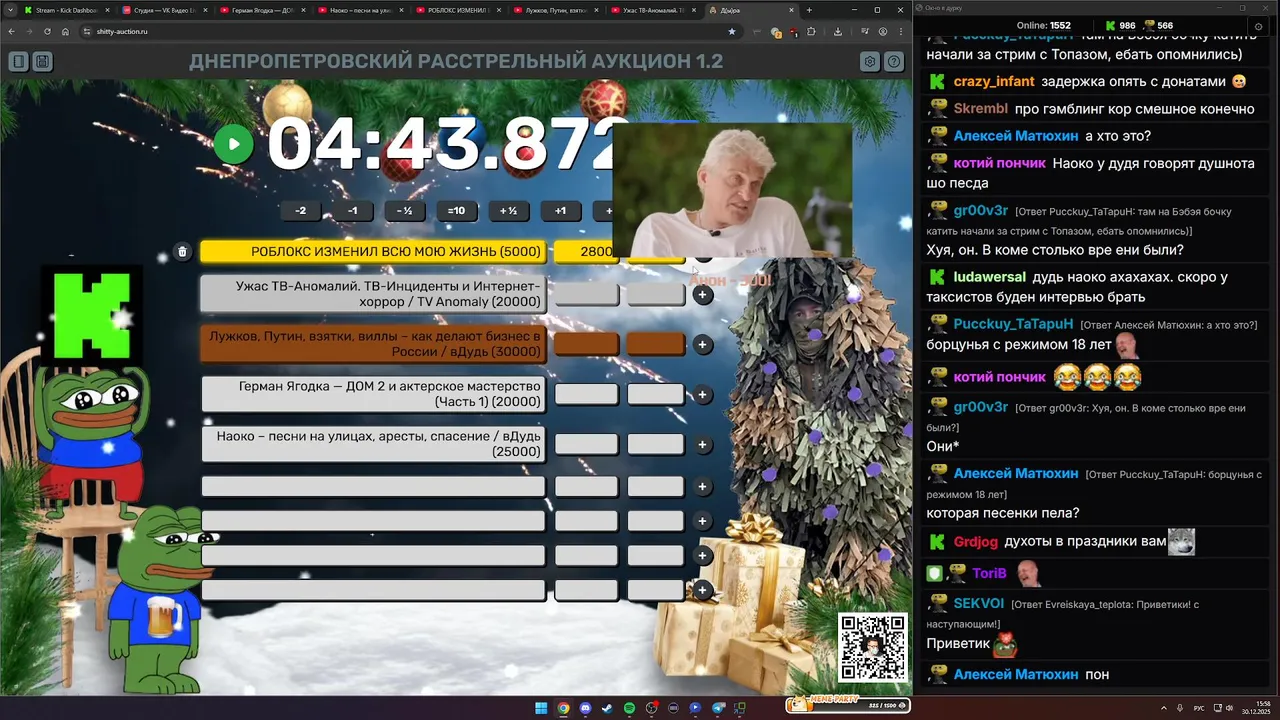Open Steam from the taskbar
The height and width of the screenshot is (720, 1280).
(607, 708)
